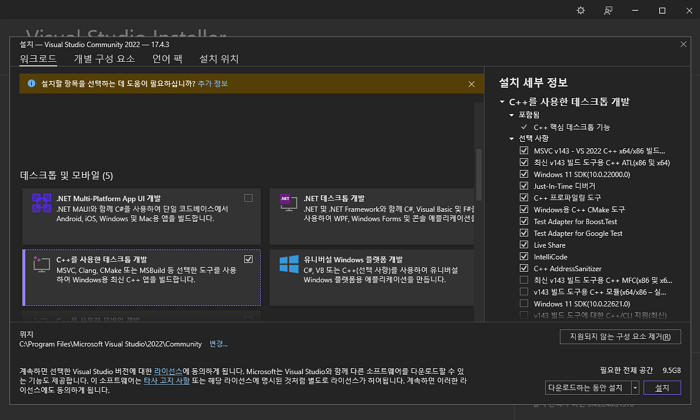
Task: Uncheck the IntelliCode component
Action: click(x=524, y=256)
